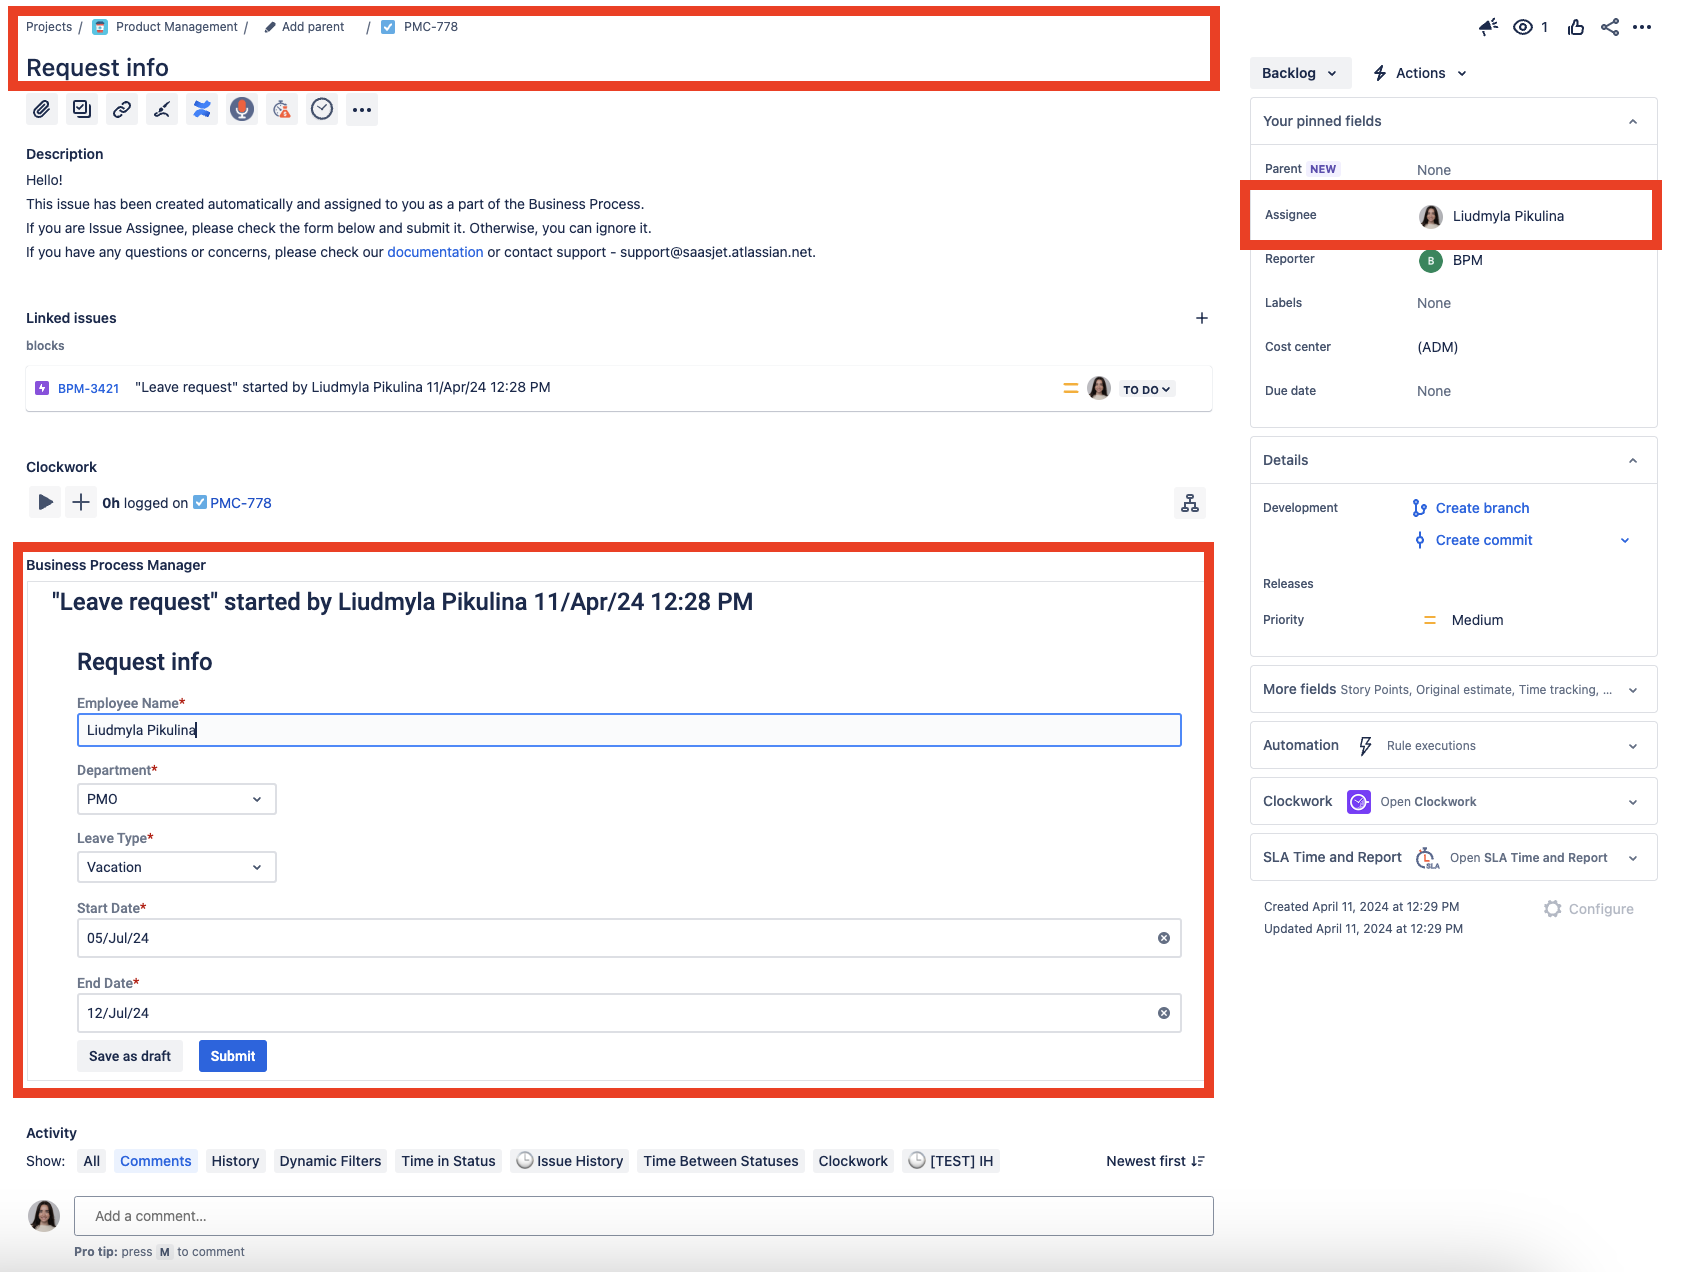Viewport: 1696px width, 1272px height.
Task: Click the Add a comment field
Action: [x=643, y=1216]
